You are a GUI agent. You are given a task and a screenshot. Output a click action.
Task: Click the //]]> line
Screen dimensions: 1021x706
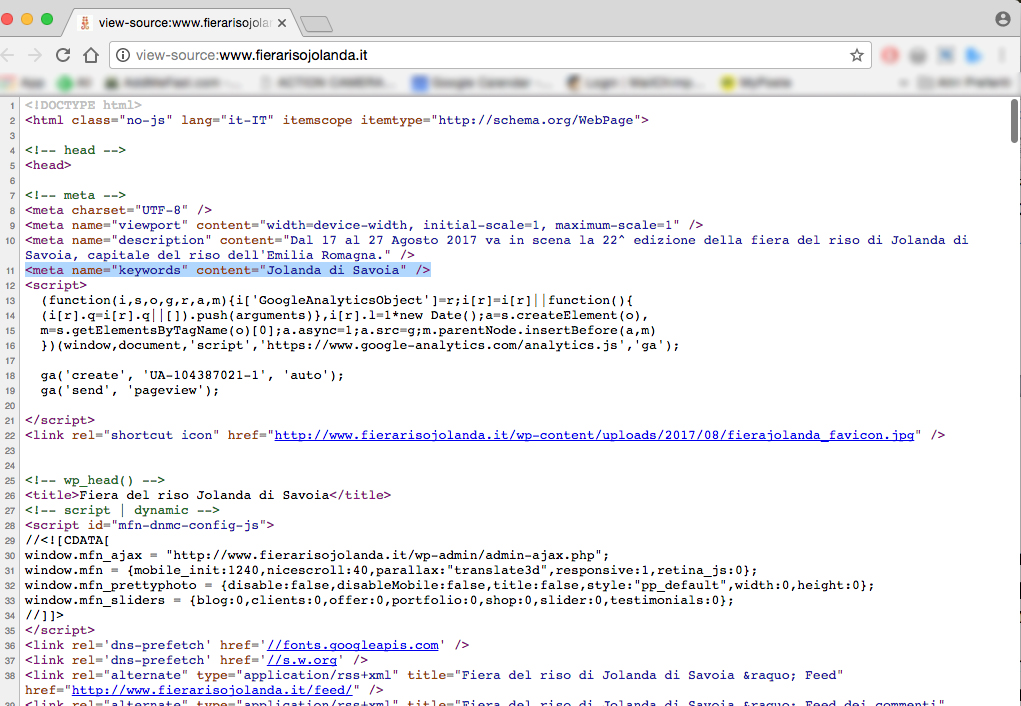click(x=44, y=615)
